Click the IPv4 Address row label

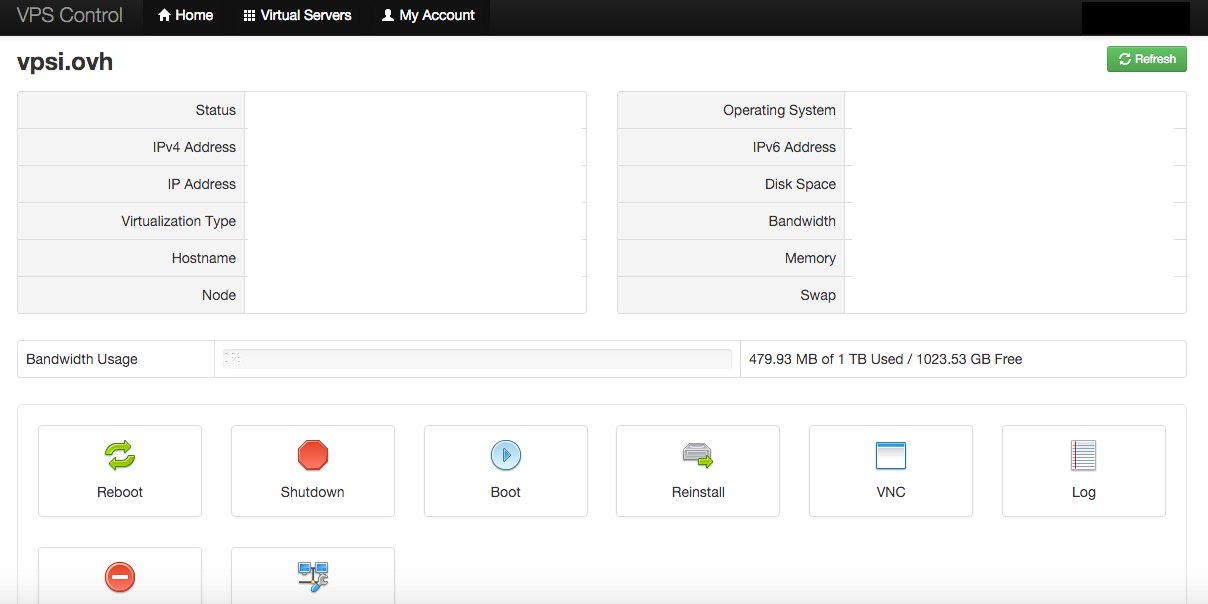194,147
